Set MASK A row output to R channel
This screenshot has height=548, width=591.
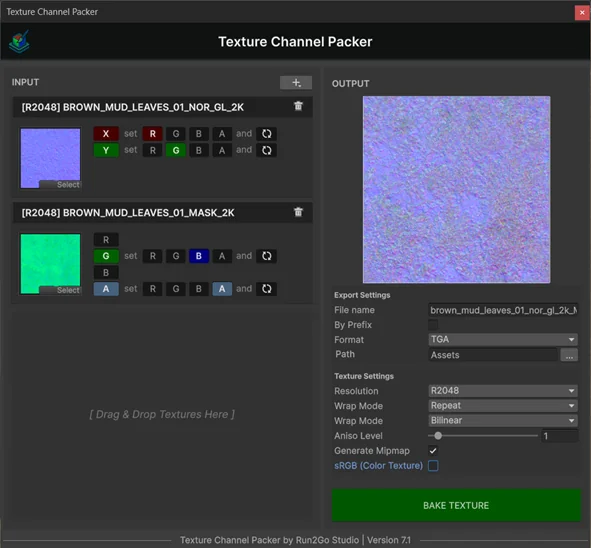coord(153,289)
